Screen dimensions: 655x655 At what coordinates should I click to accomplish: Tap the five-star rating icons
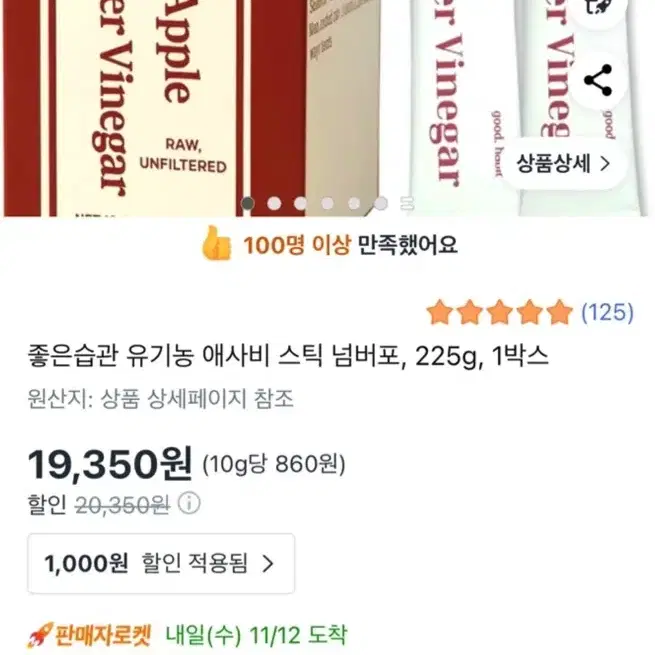(500, 312)
